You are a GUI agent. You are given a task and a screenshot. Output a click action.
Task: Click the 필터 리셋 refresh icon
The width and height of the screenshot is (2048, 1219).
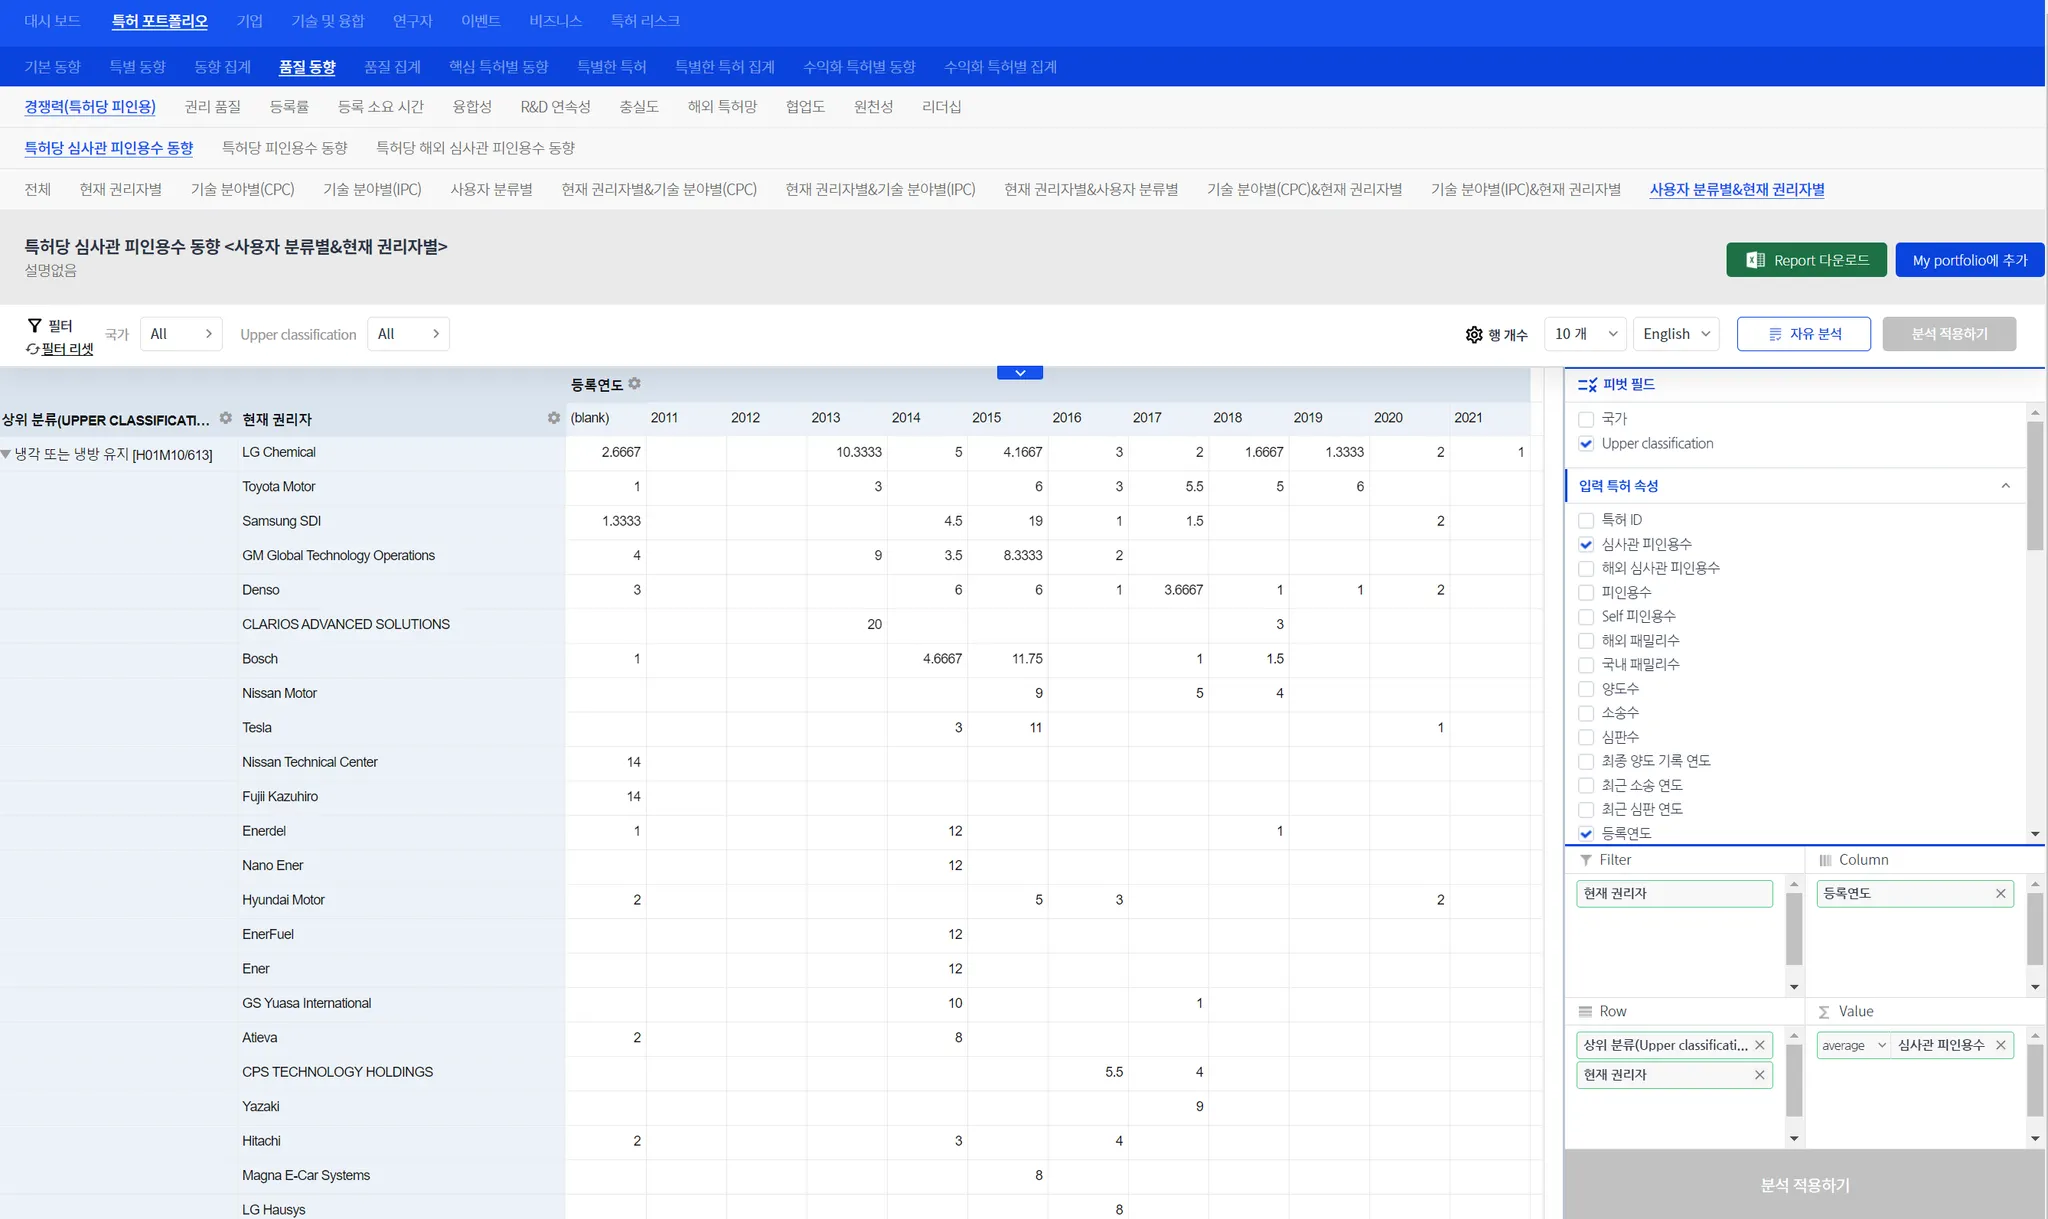(32, 349)
